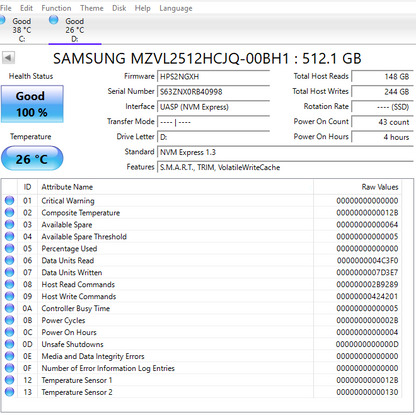Click the status orb for Power On Hours attribute

pos(9,332)
